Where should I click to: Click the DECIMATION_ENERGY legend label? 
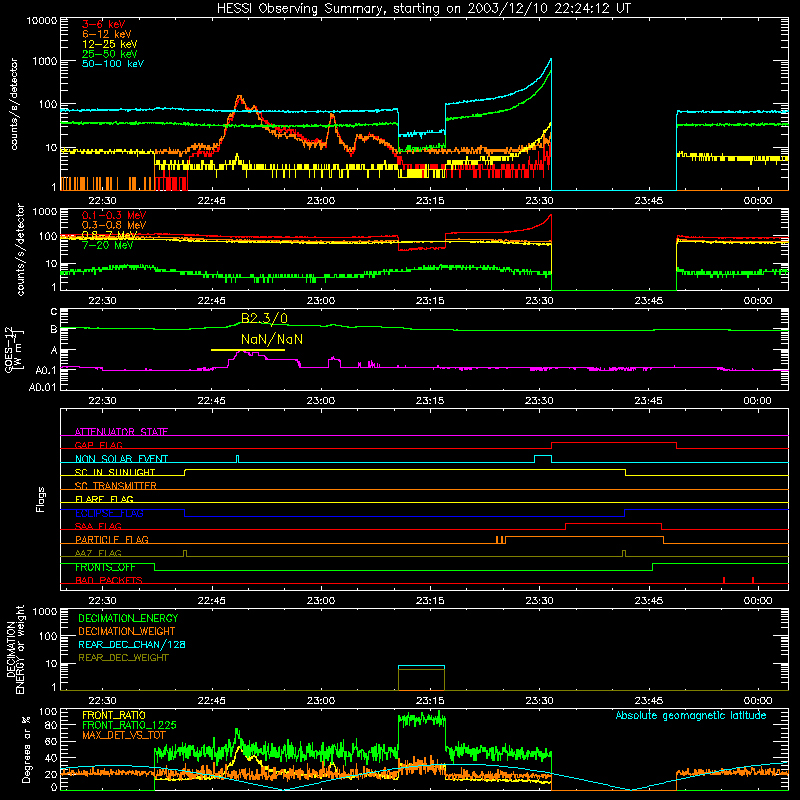128,618
